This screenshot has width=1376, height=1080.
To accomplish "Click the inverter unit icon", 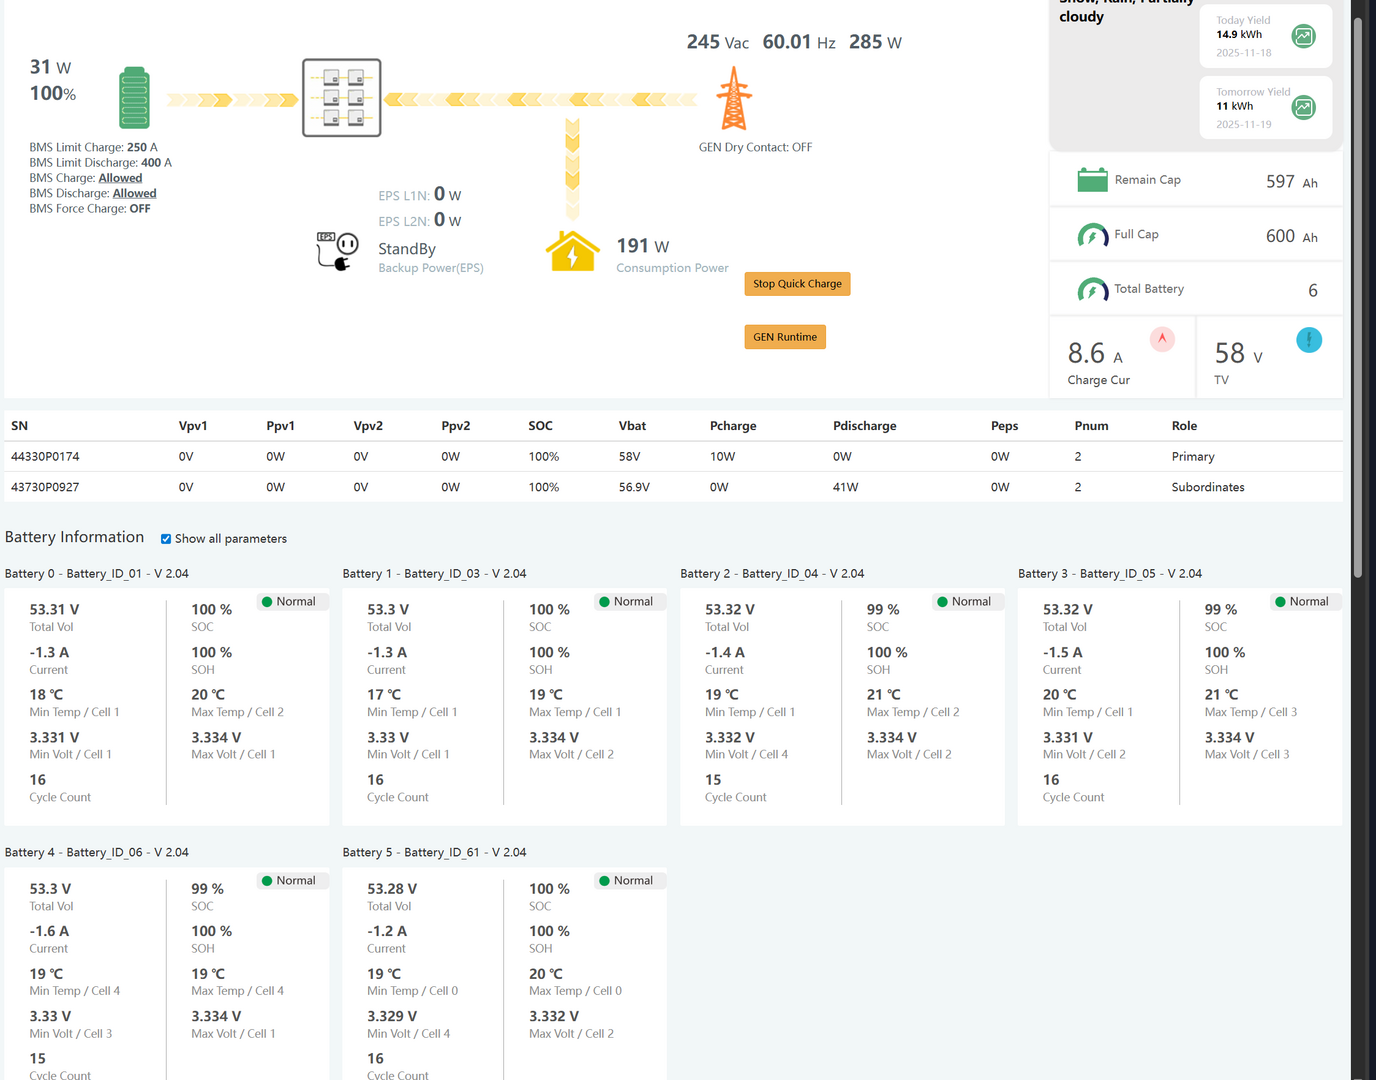I will pos(341,98).
